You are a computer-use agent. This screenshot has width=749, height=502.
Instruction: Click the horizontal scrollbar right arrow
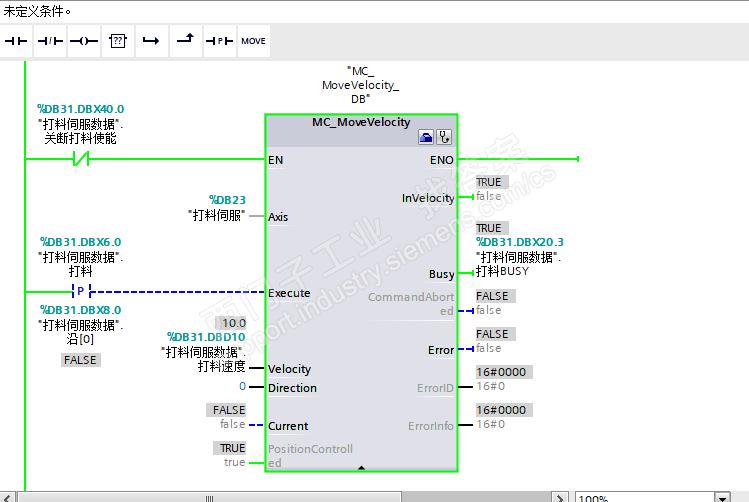560,498
